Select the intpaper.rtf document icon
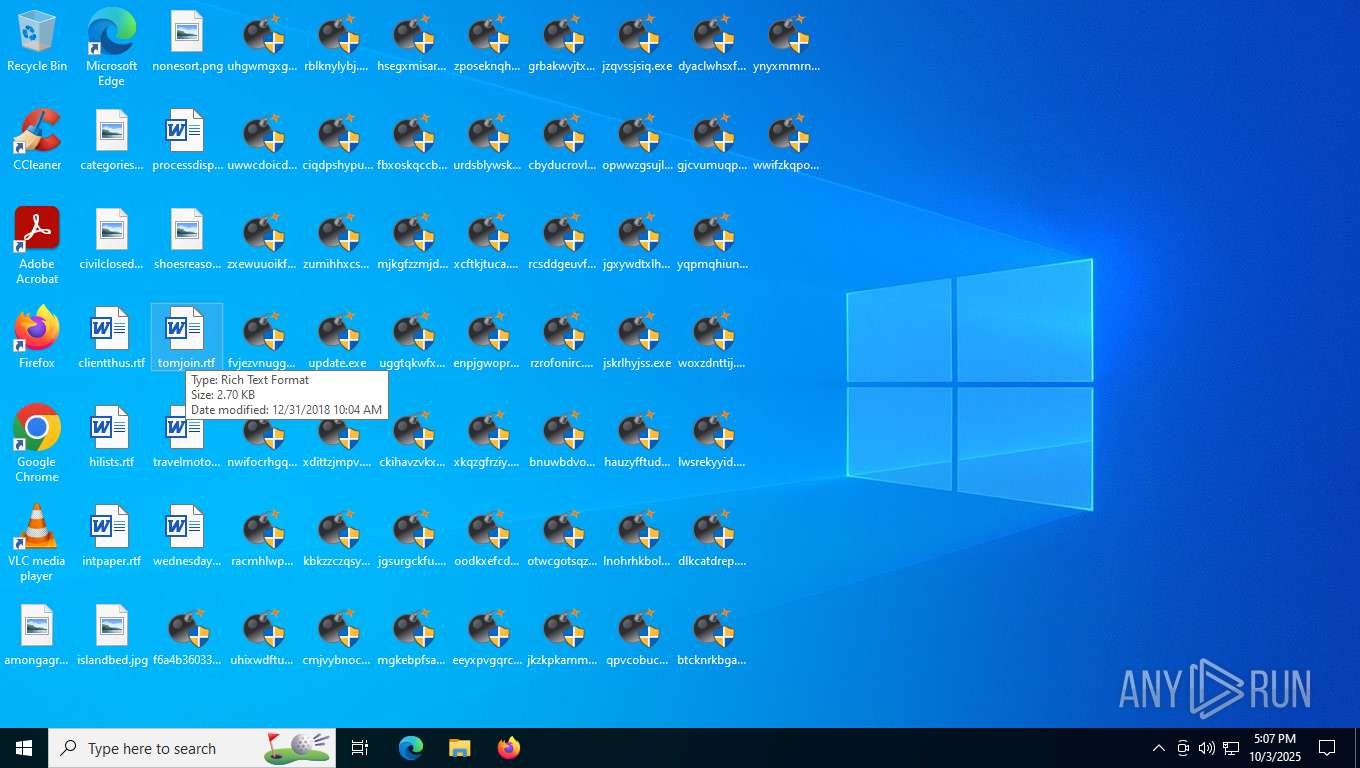This screenshot has height=768, width=1360. [111, 537]
